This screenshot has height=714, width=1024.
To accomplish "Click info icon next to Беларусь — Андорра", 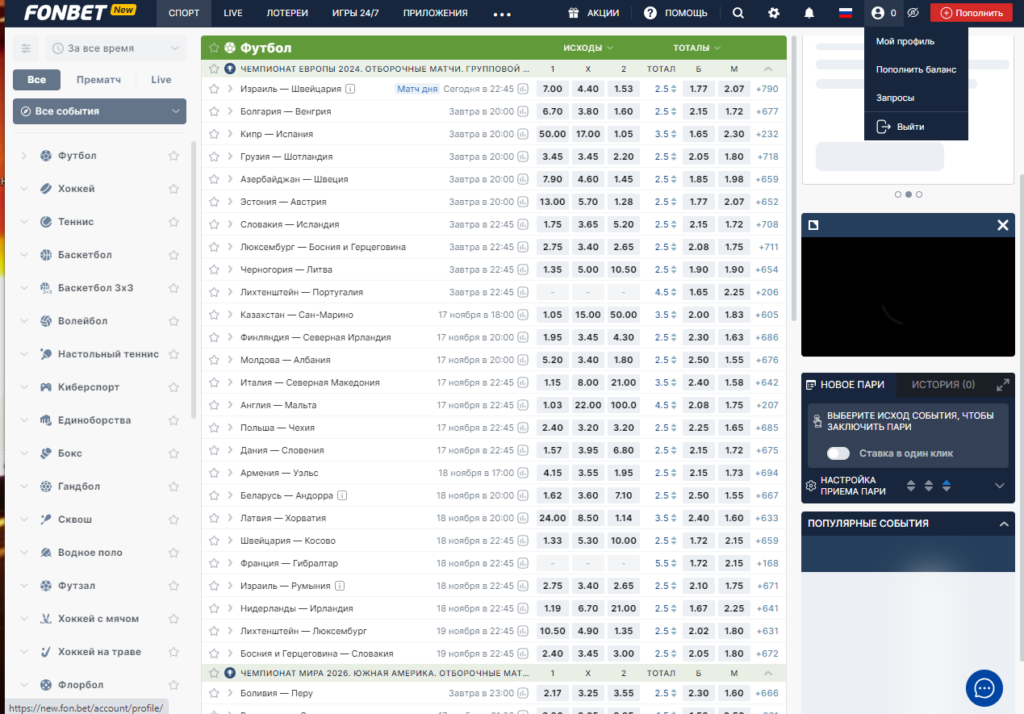I will [x=342, y=495].
